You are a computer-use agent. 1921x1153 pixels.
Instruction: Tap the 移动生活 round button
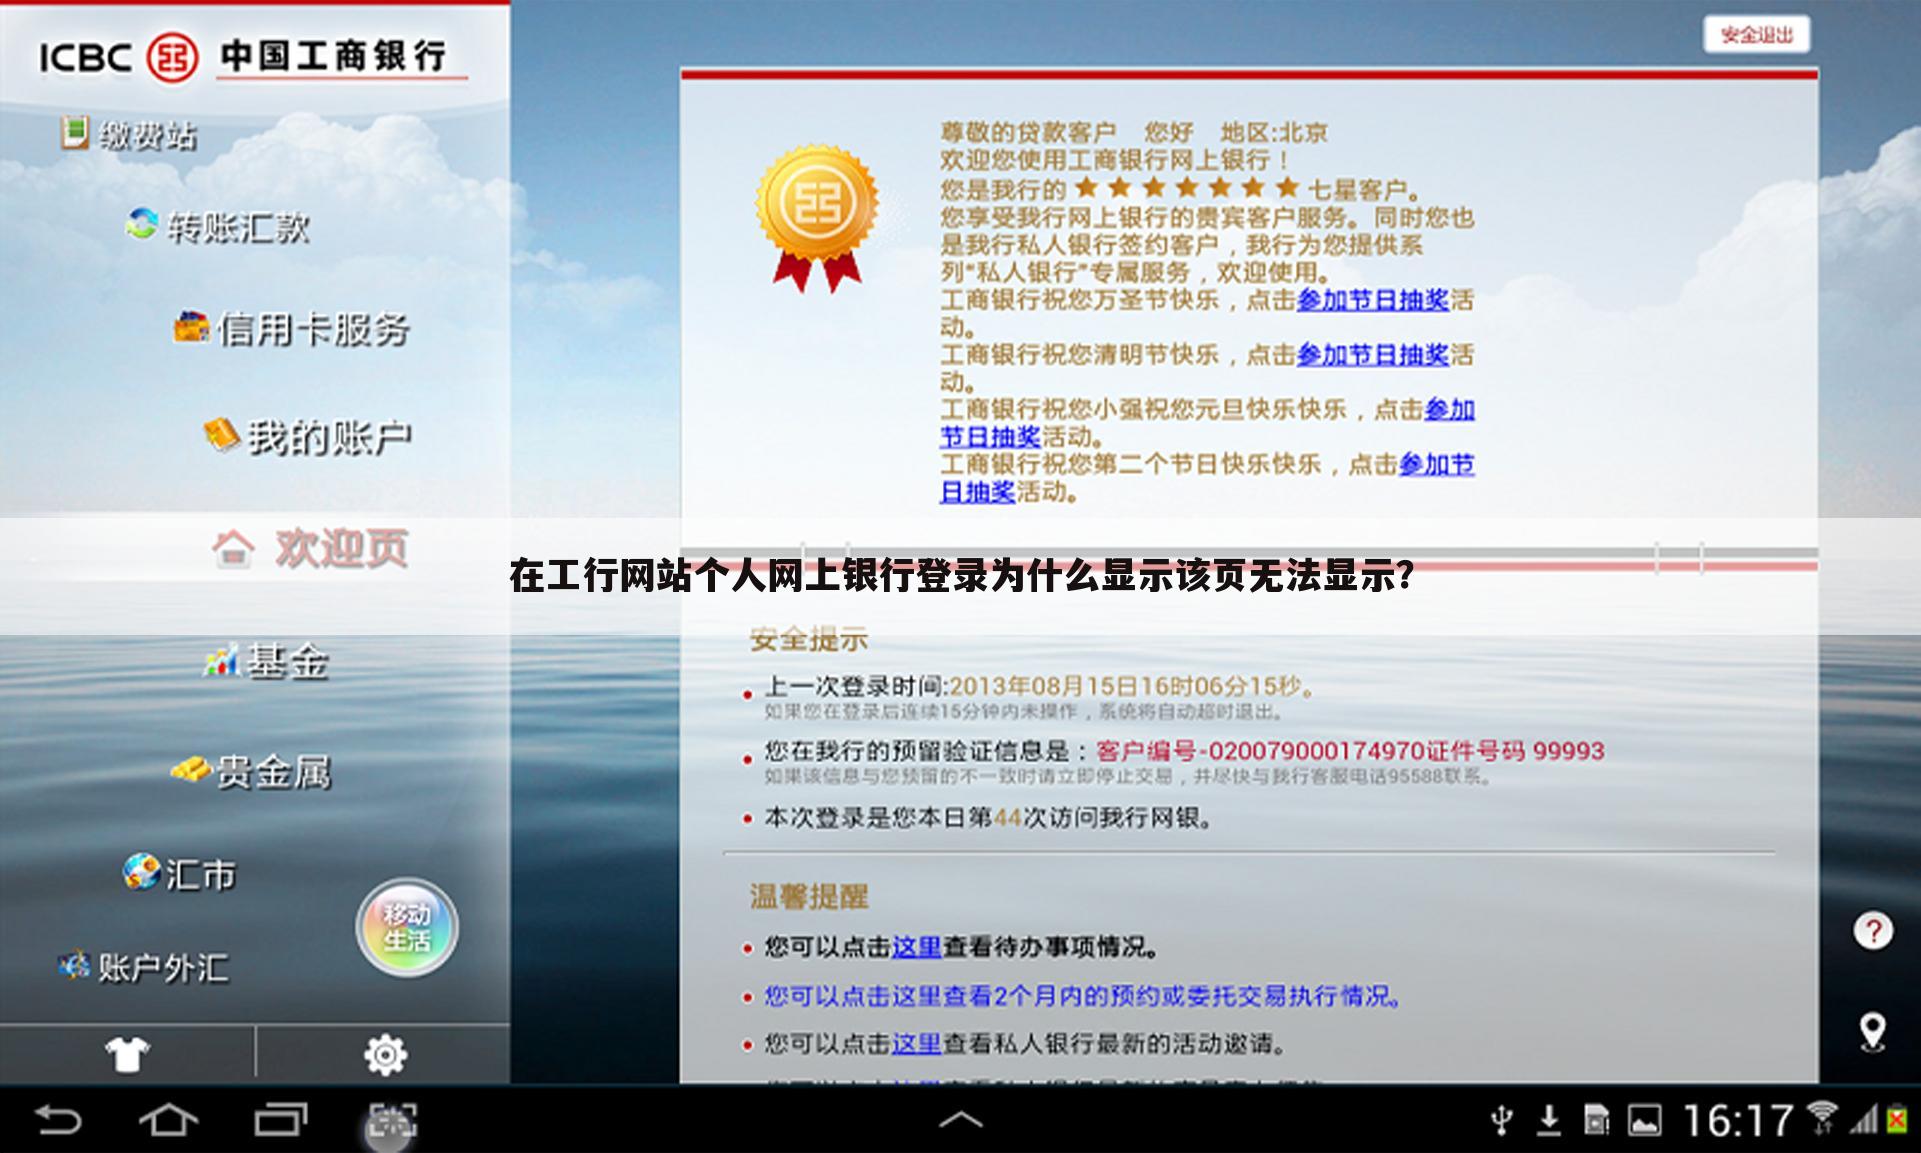[407, 927]
